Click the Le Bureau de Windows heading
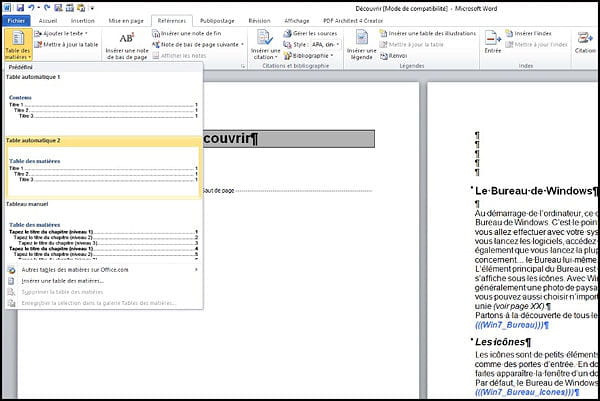The height and width of the screenshot is (401, 600). click(536, 191)
